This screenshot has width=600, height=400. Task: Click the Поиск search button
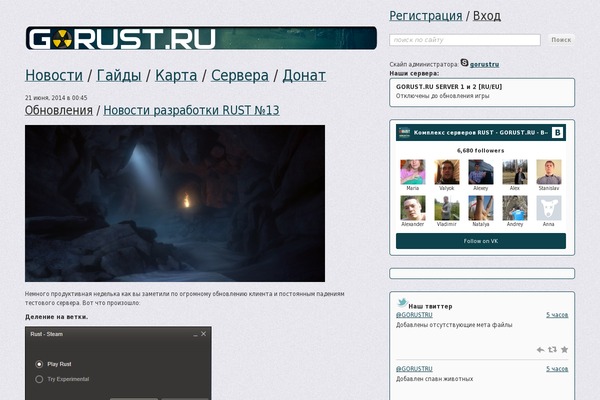pos(561,40)
